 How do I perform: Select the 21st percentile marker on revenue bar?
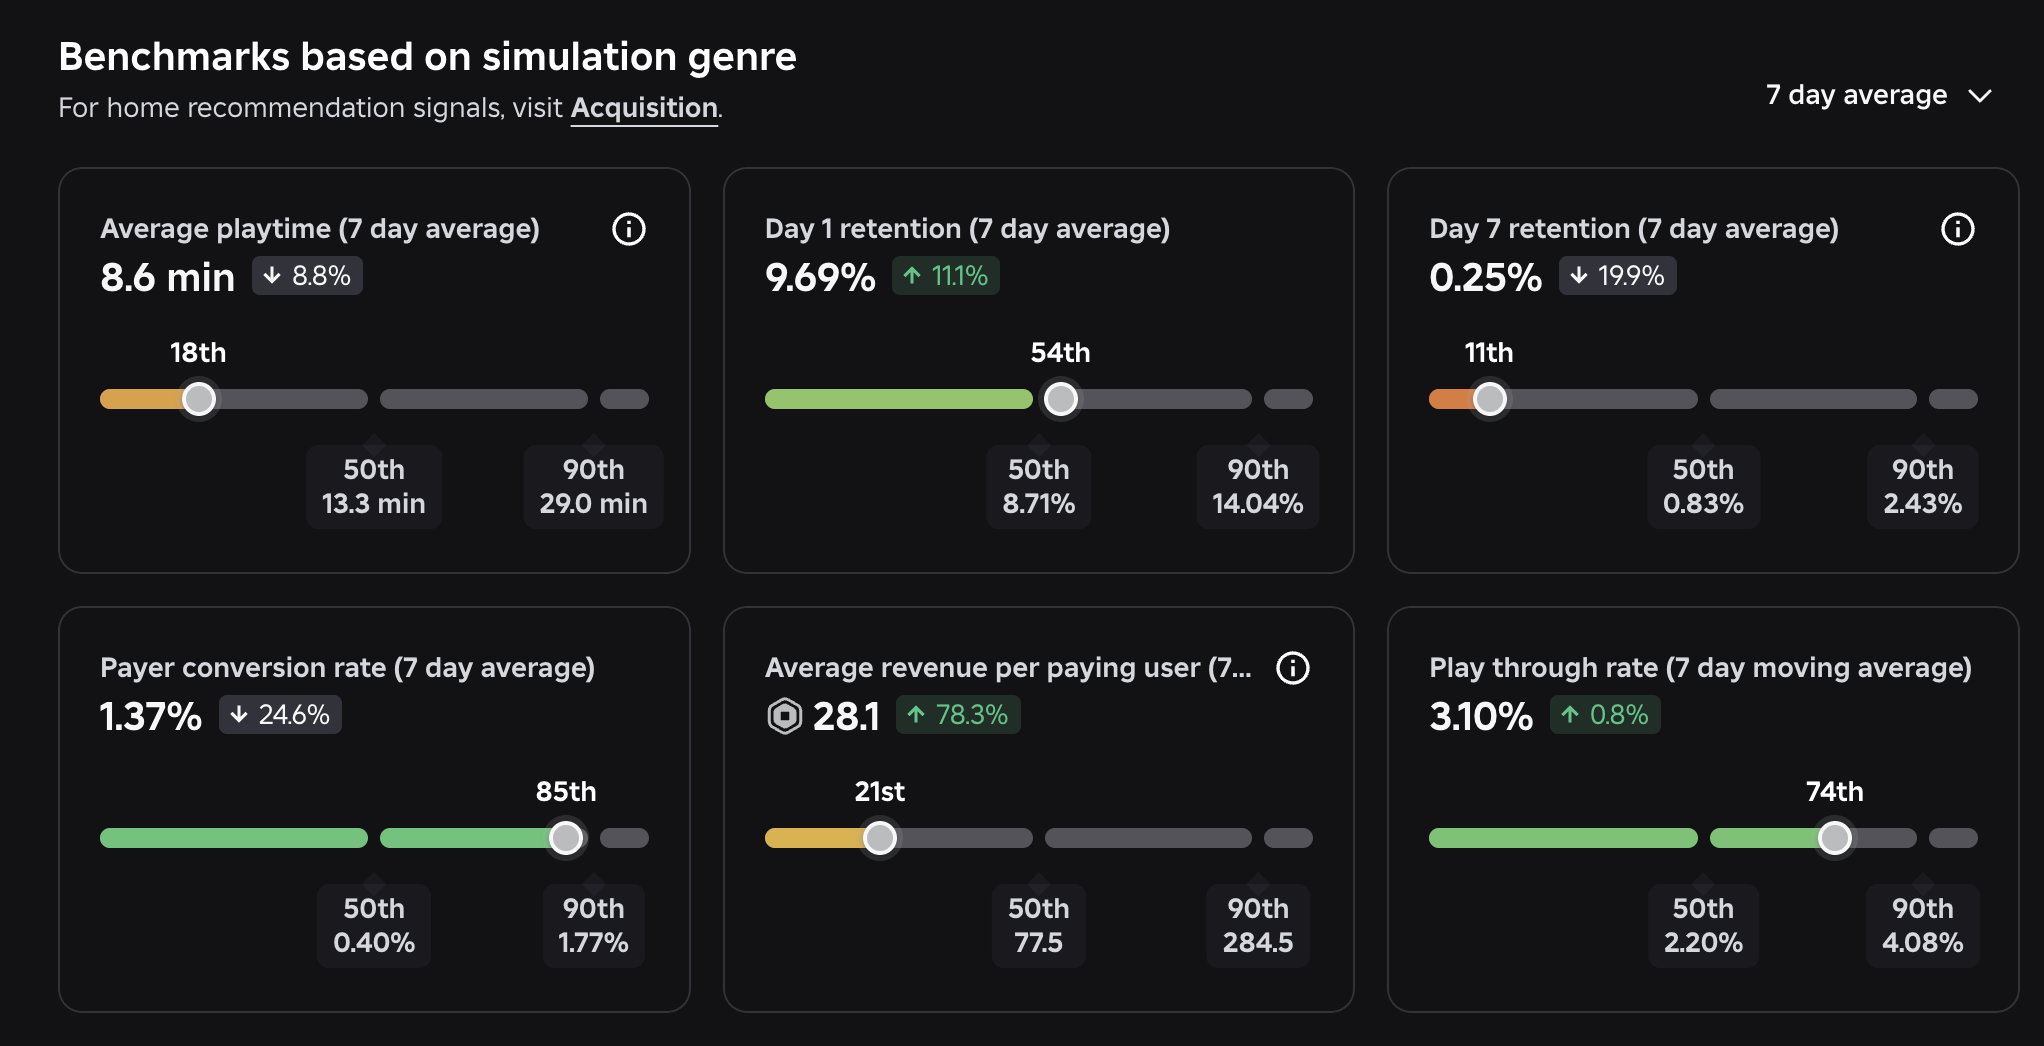(x=880, y=838)
